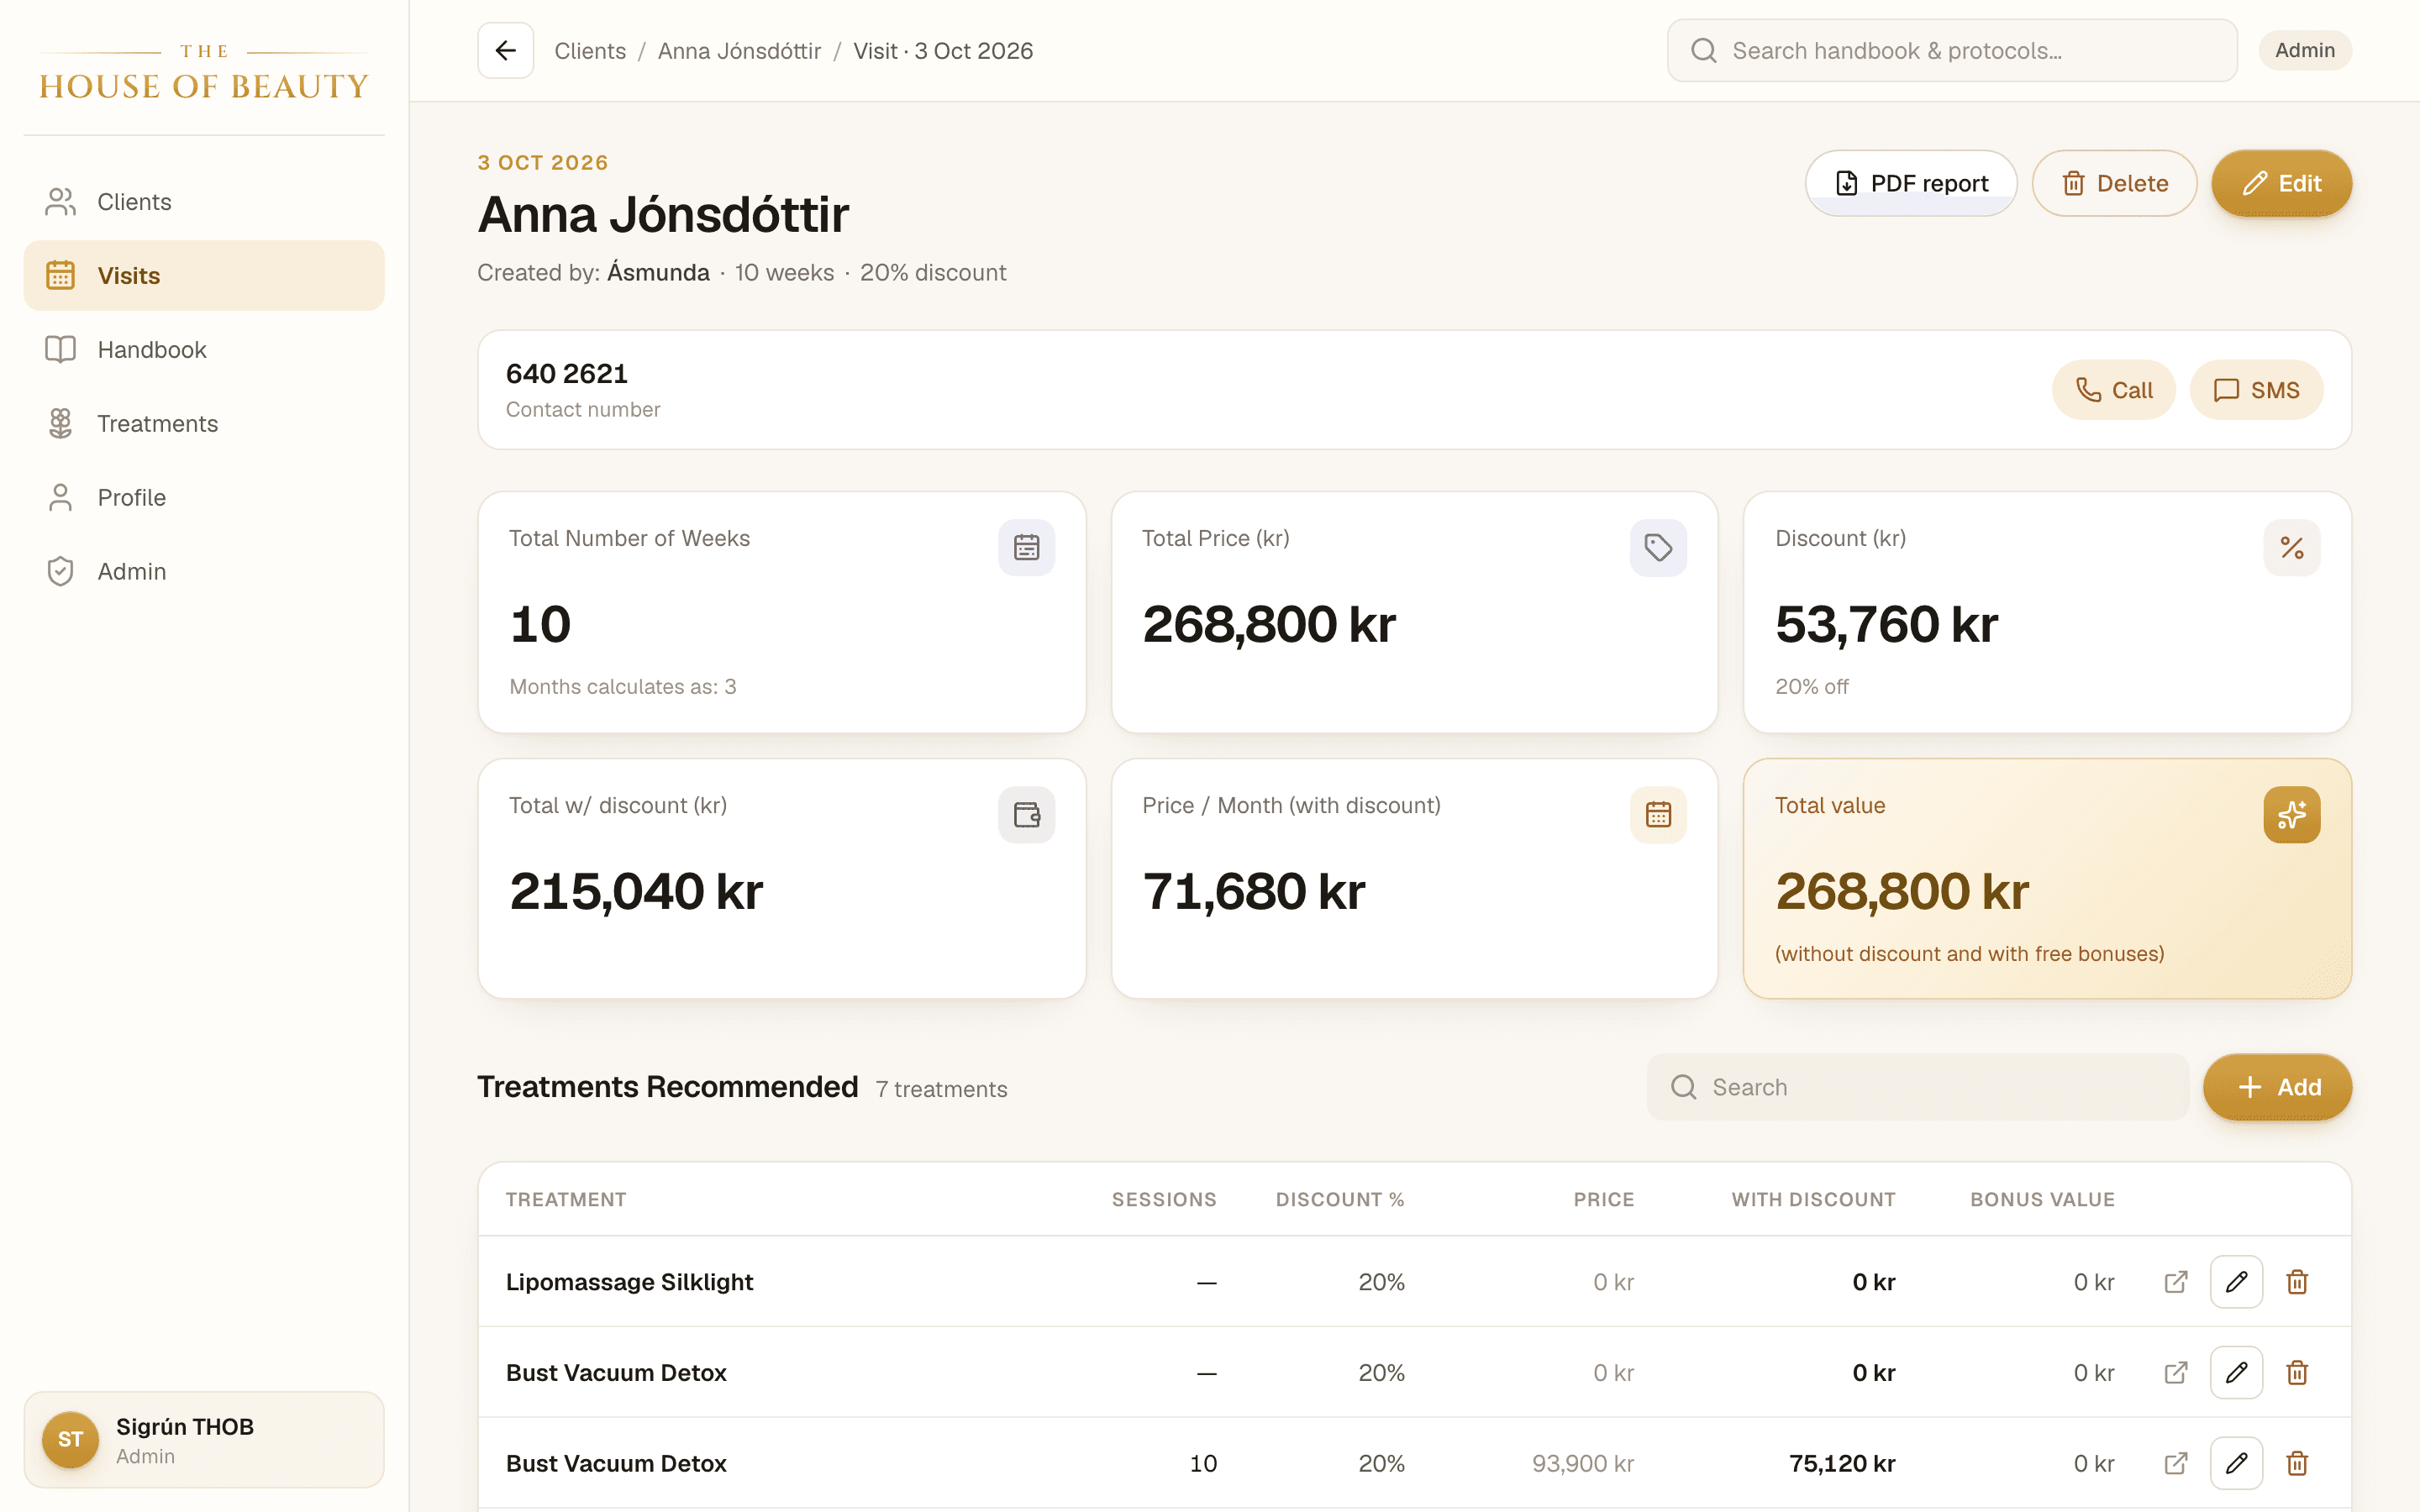Click calendar icon on Total Number of Weeks card
Viewport: 2420px width, 1512px height.
1026,548
